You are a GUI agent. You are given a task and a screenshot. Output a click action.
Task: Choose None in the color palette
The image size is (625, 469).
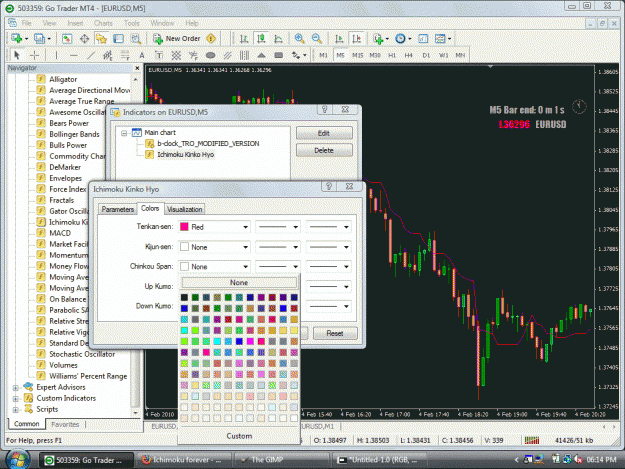coord(239,283)
